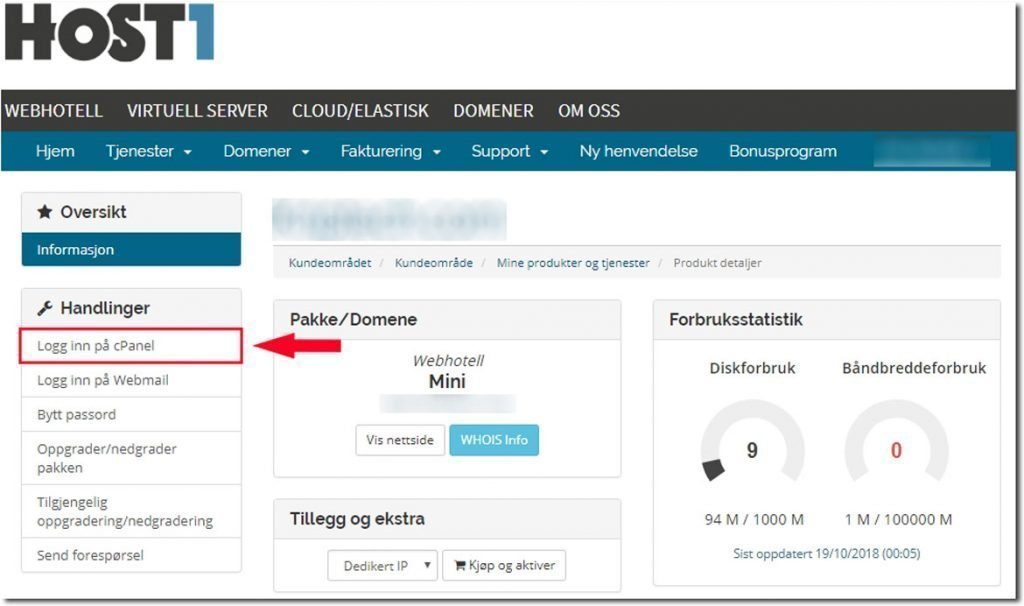This screenshot has width=1024, height=606.
Task: Click Logg inn på Webmail
Action: [131, 380]
